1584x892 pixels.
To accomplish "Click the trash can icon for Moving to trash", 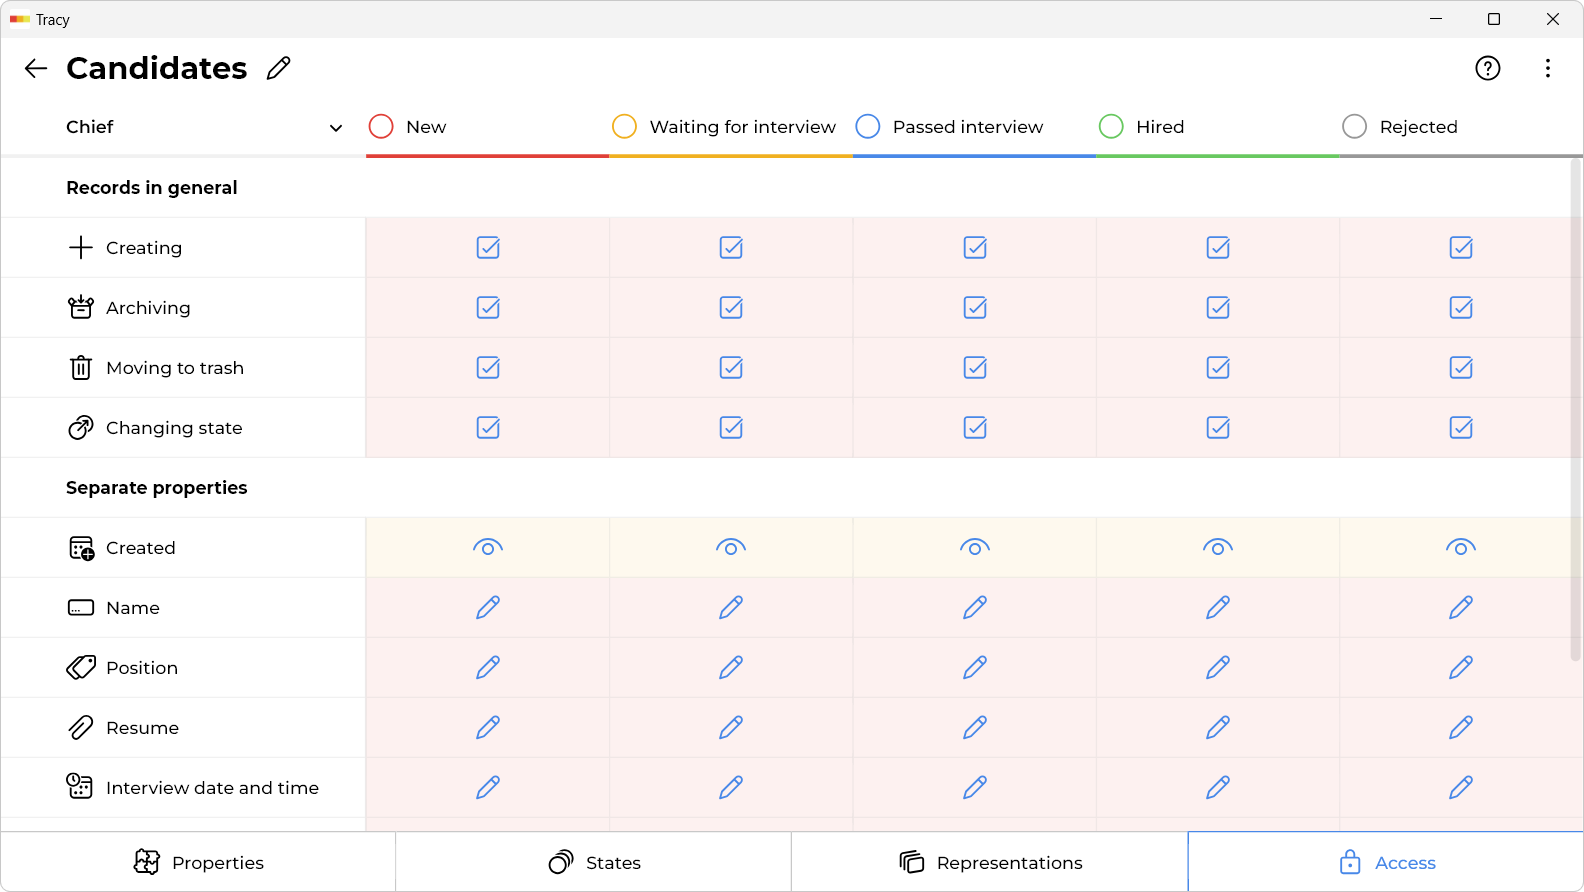I will coord(81,368).
